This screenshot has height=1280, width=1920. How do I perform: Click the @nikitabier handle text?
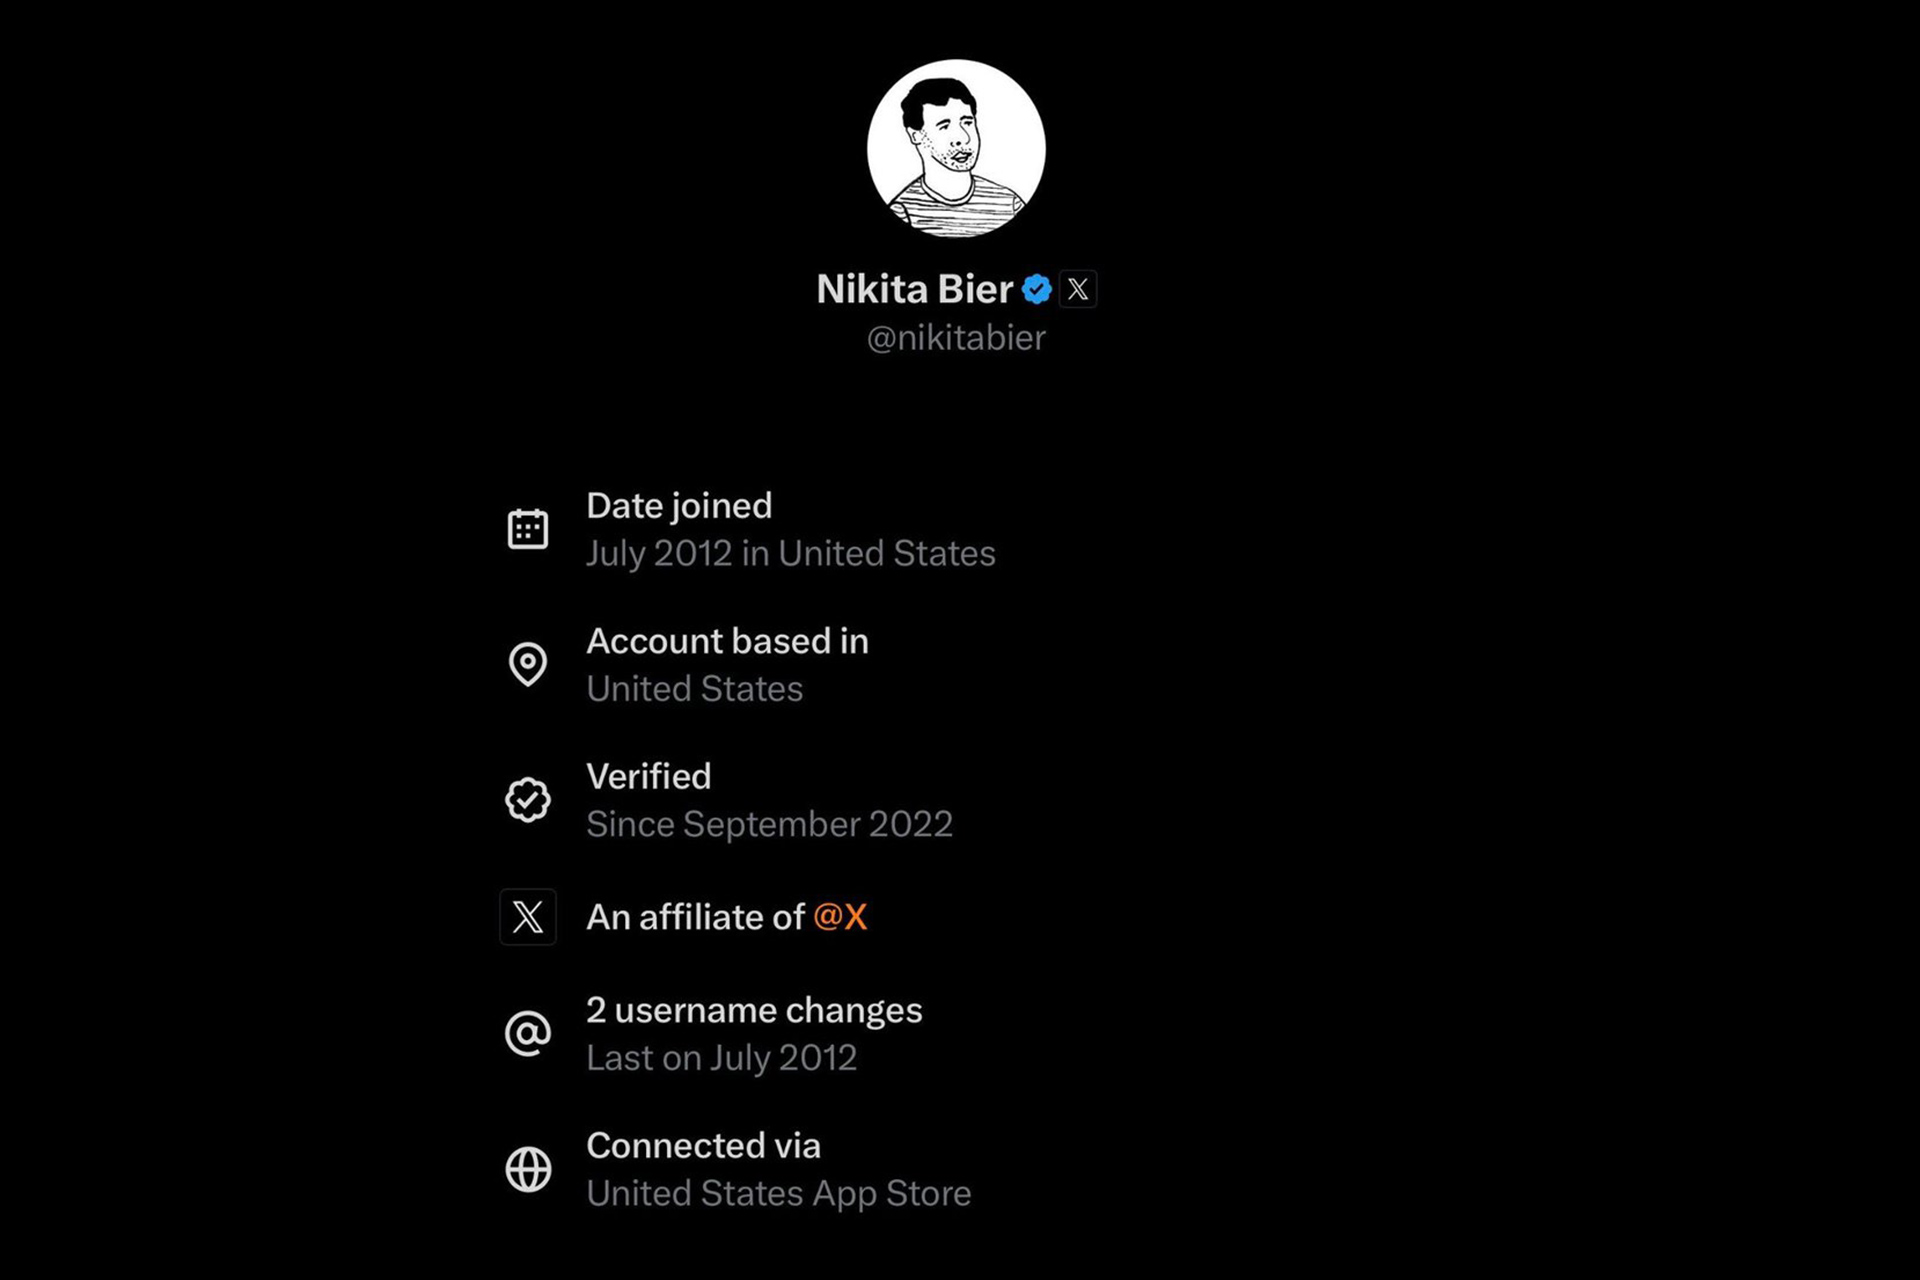point(956,338)
